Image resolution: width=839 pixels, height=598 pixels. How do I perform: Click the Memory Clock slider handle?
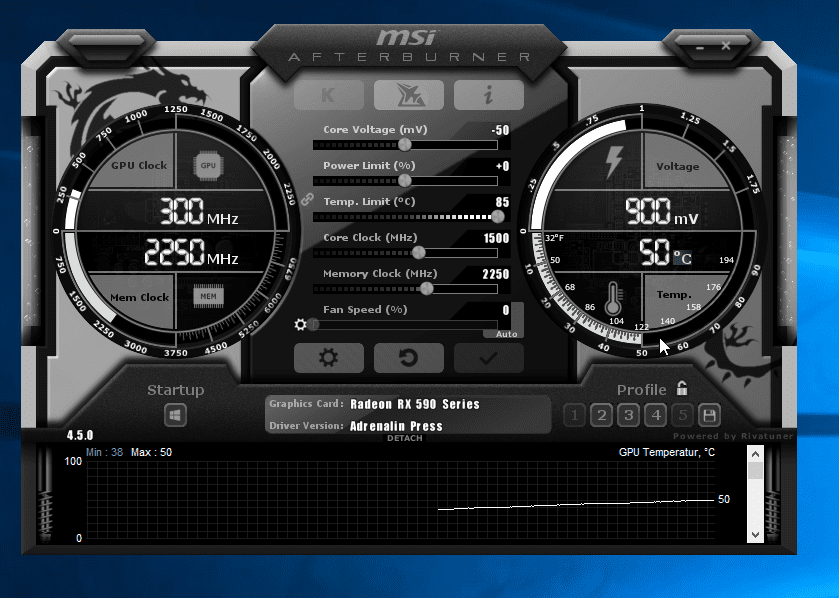[426, 289]
